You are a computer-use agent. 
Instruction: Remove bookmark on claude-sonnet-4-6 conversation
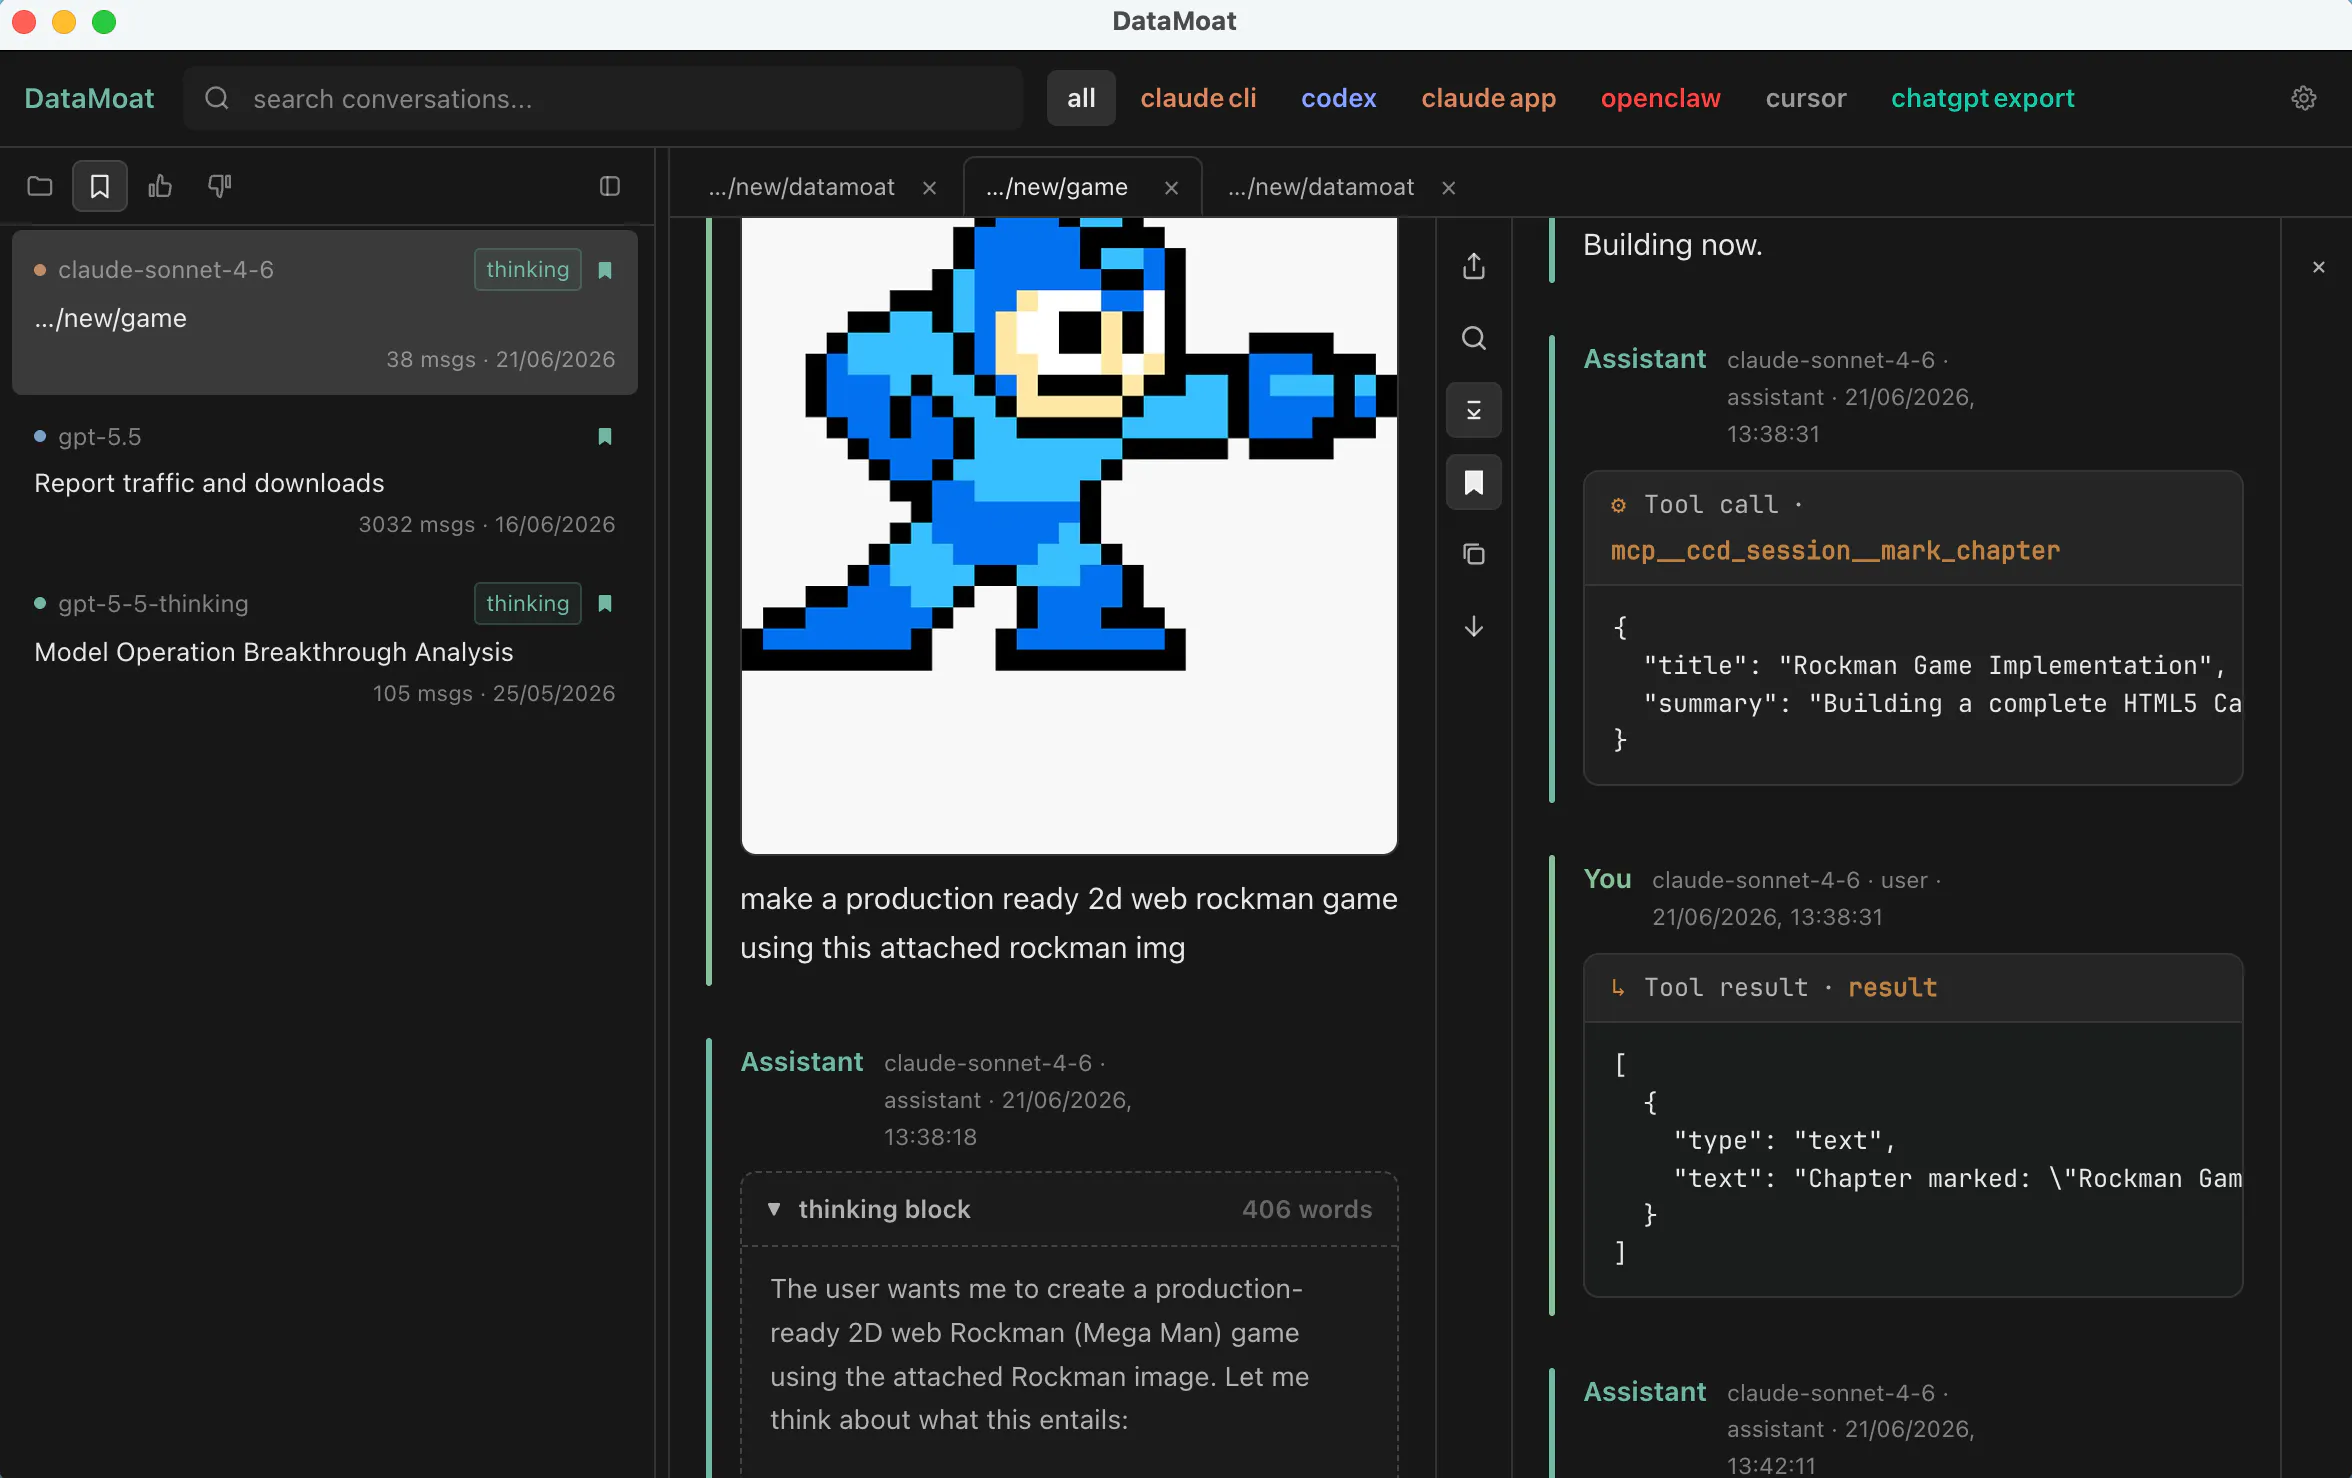tap(605, 270)
